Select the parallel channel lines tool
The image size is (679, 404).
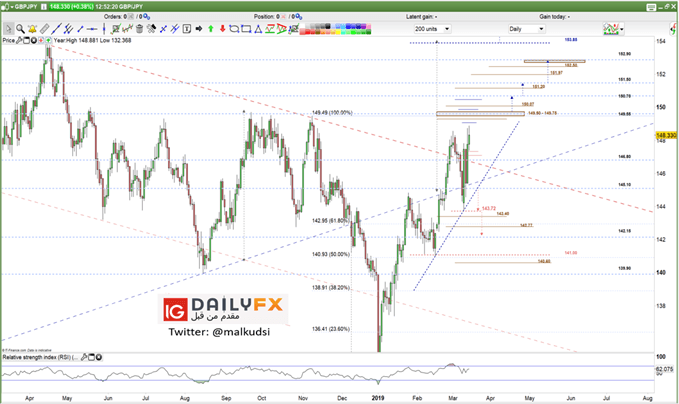coord(68,29)
